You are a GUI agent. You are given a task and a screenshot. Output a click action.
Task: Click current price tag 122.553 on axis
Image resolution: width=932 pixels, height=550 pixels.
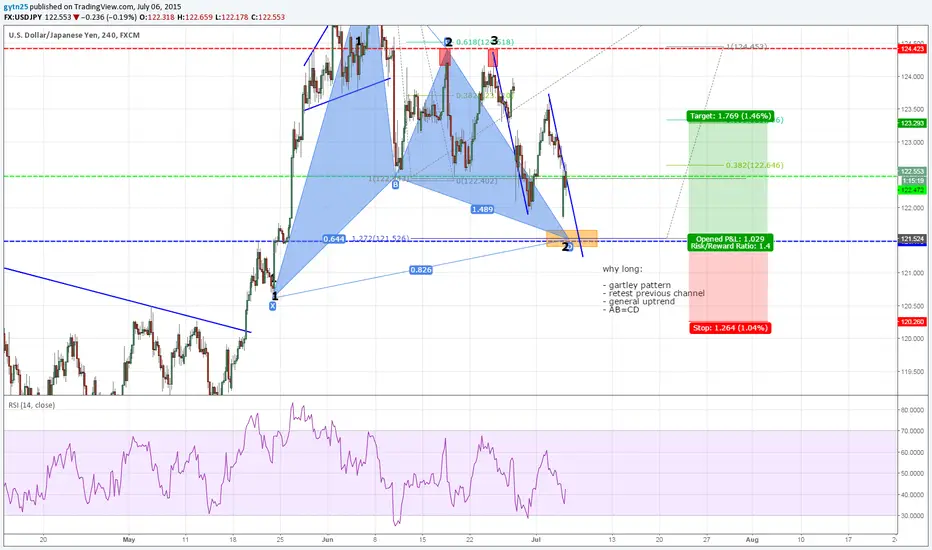(912, 171)
